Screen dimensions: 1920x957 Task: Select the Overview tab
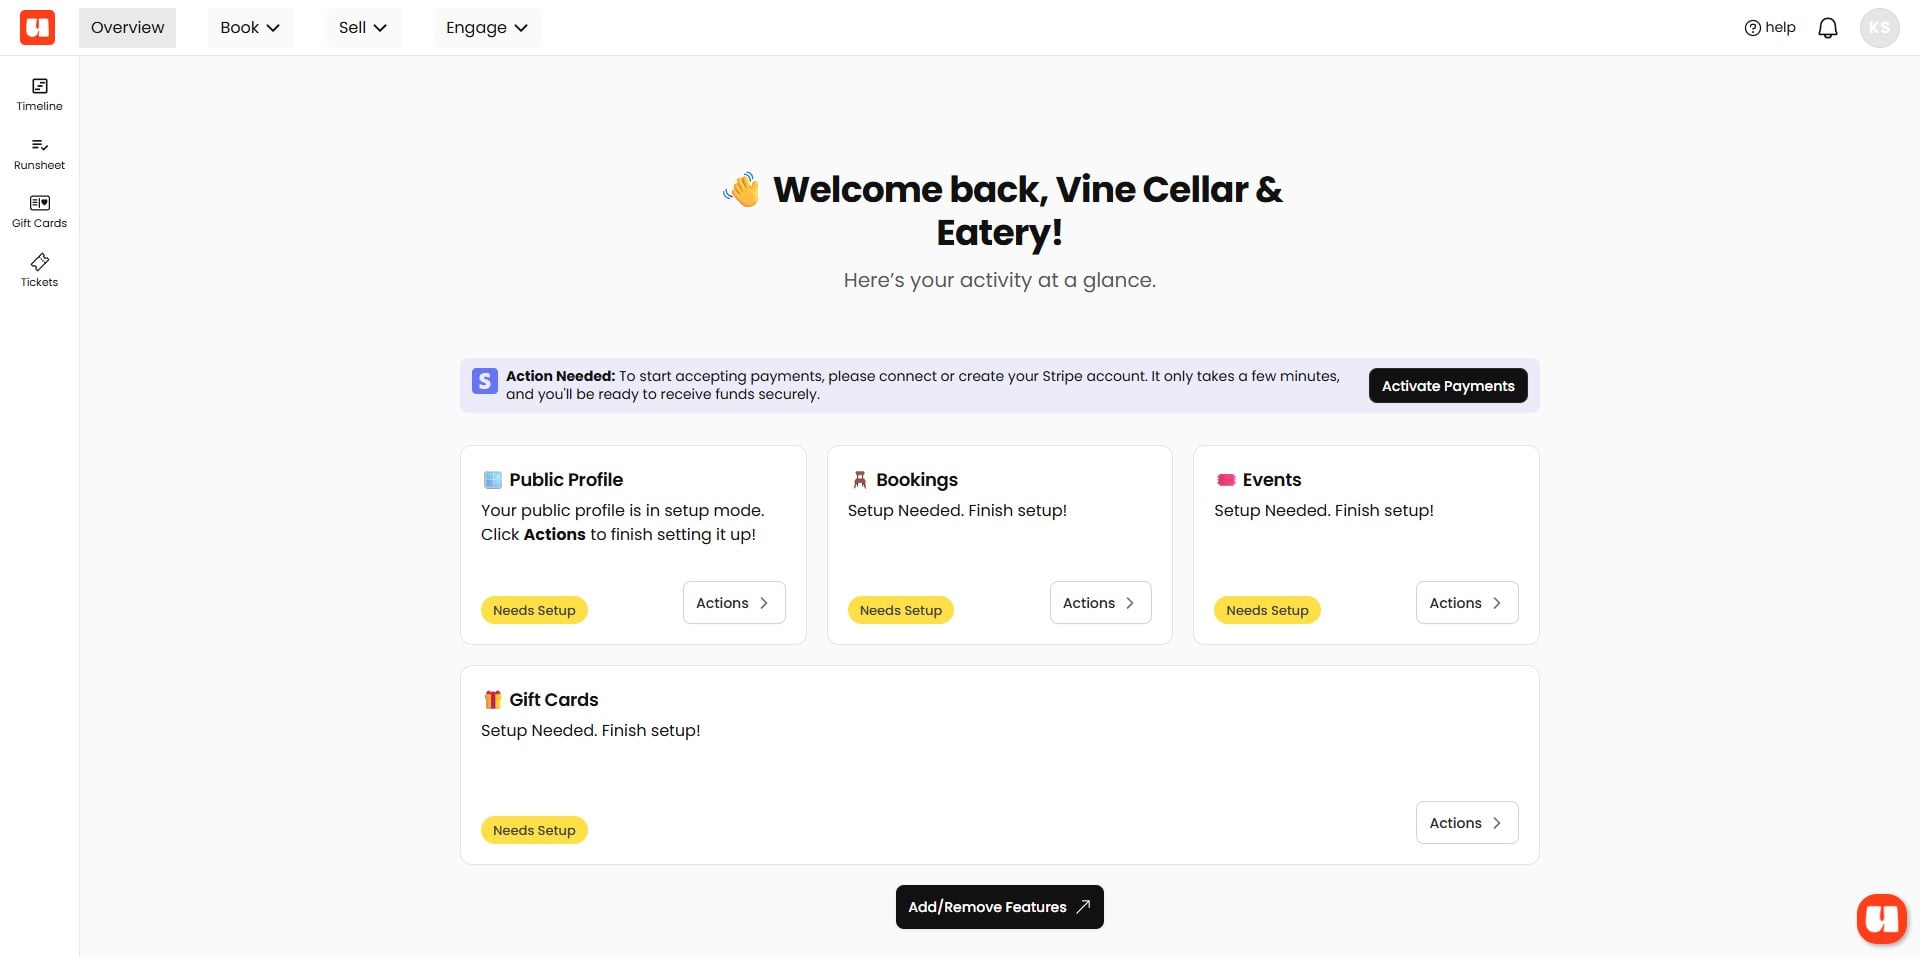point(127,28)
